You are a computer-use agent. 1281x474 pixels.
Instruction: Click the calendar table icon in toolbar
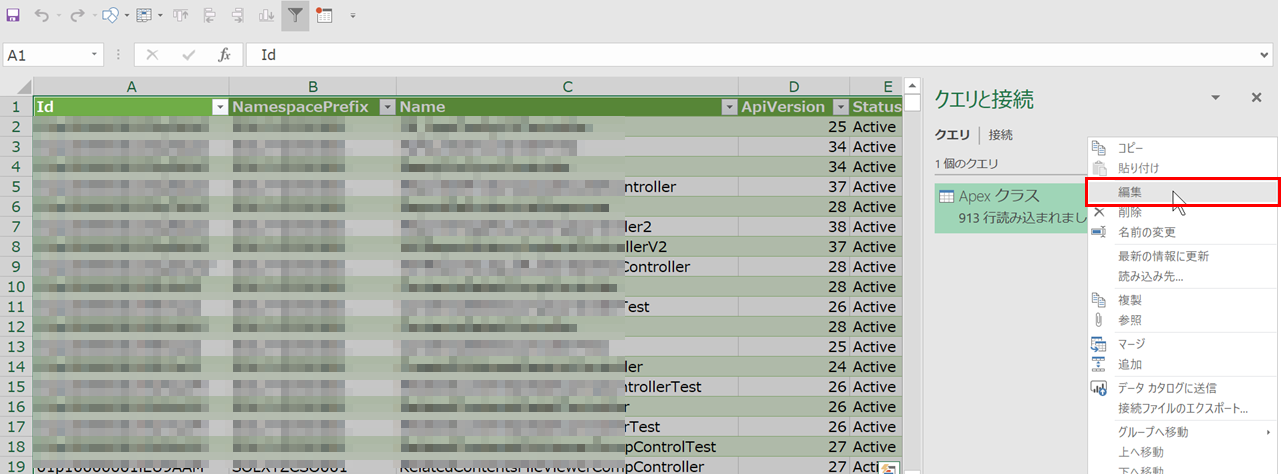[x=325, y=16]
